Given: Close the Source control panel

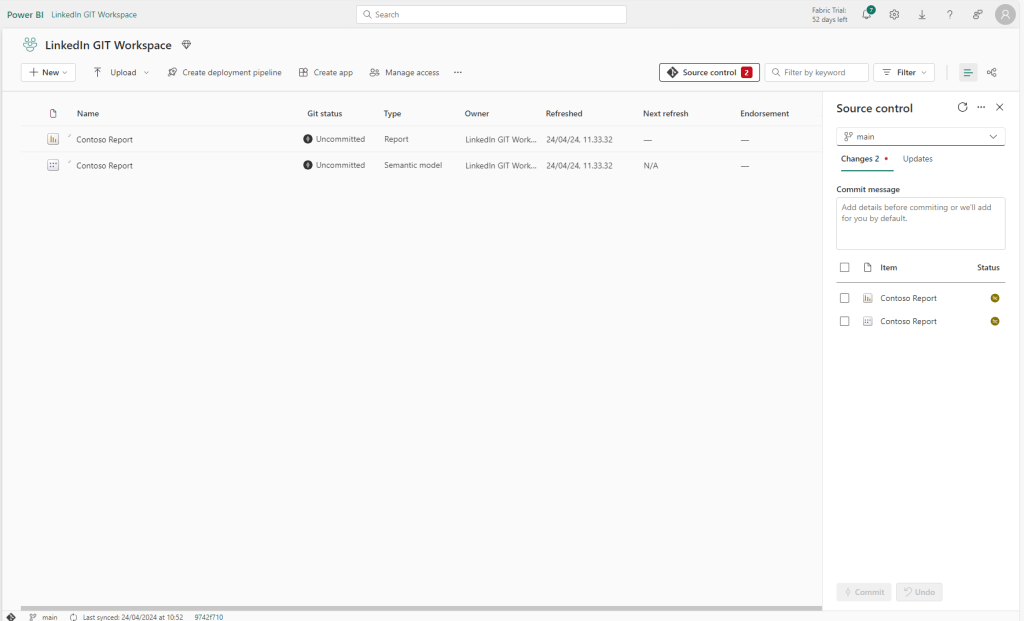Looking at the screenshot, I should point(999,107).
